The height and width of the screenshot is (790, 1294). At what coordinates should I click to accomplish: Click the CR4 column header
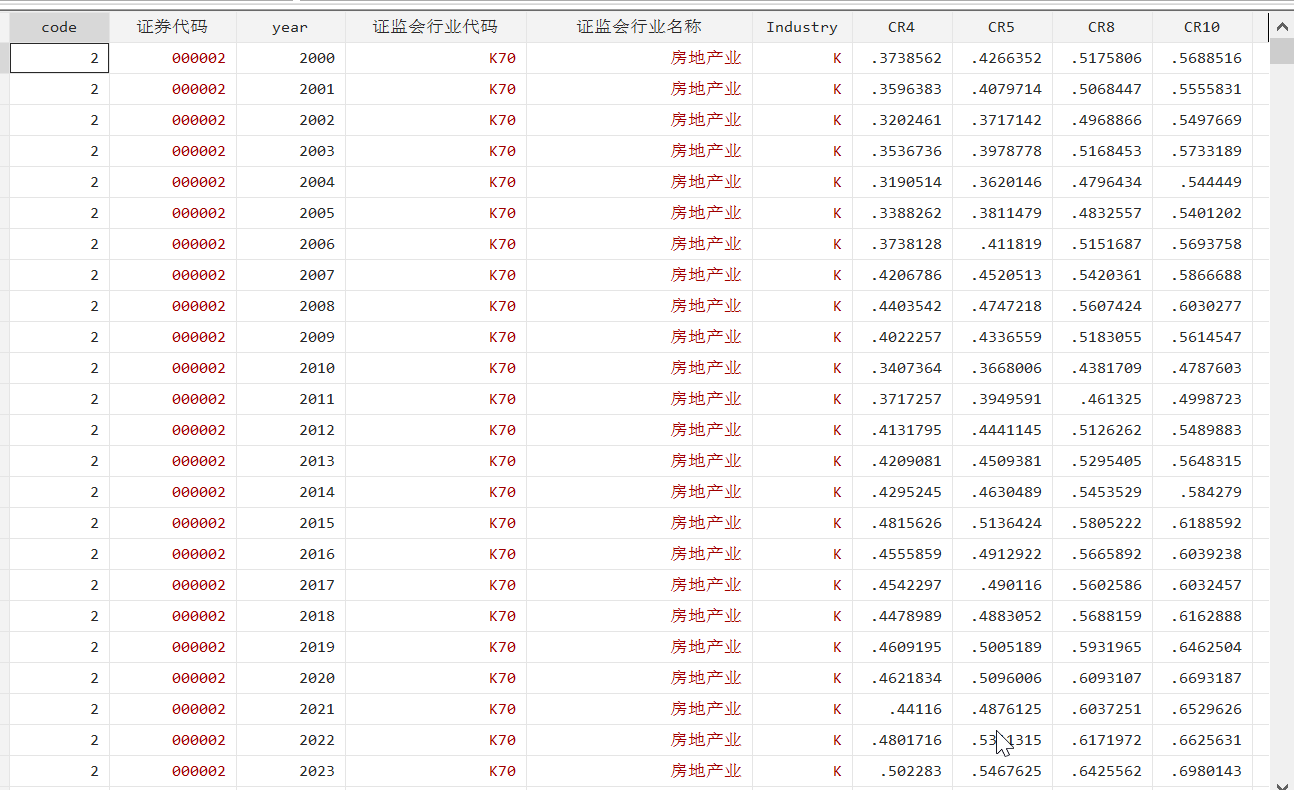pos(901,27)
